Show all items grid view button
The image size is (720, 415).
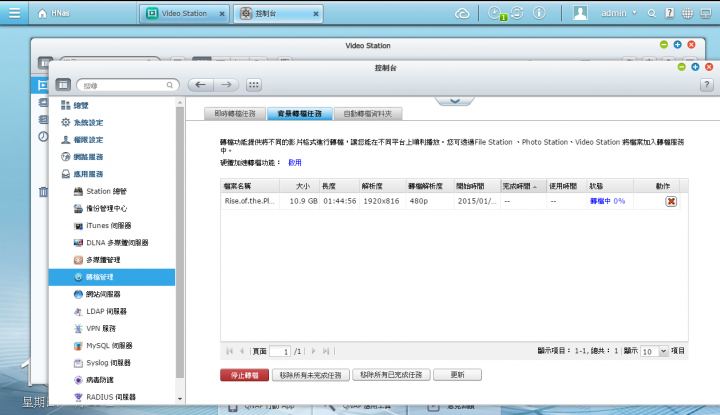tap(253, 85)
